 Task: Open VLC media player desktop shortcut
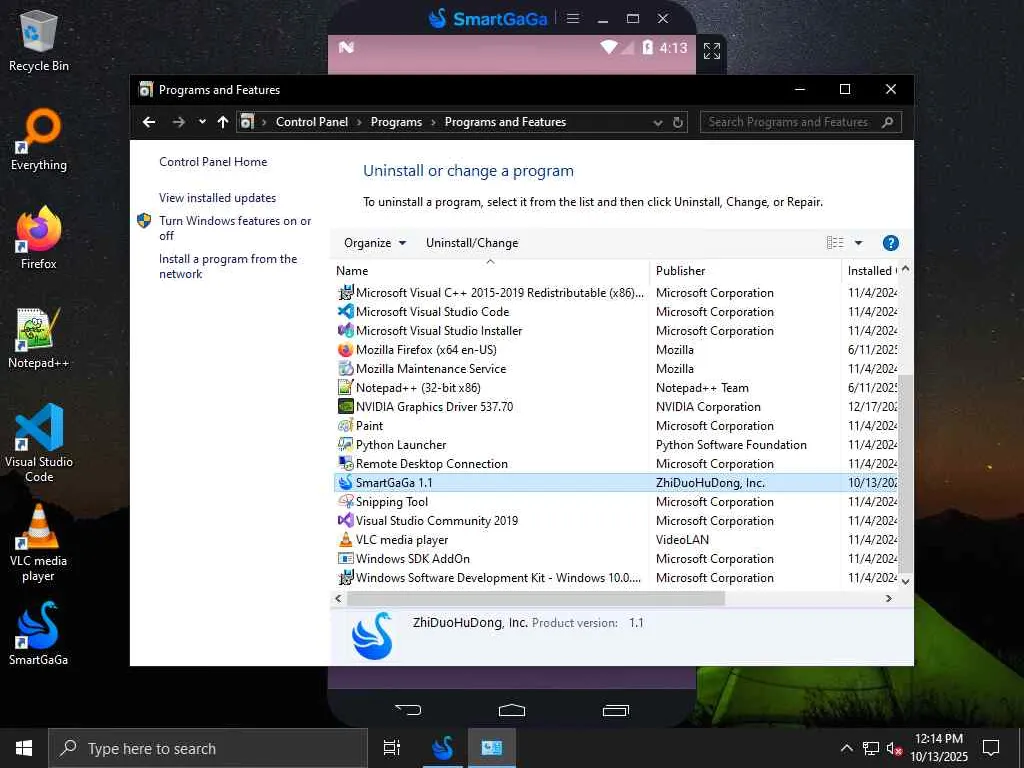(x=39, y=543)
